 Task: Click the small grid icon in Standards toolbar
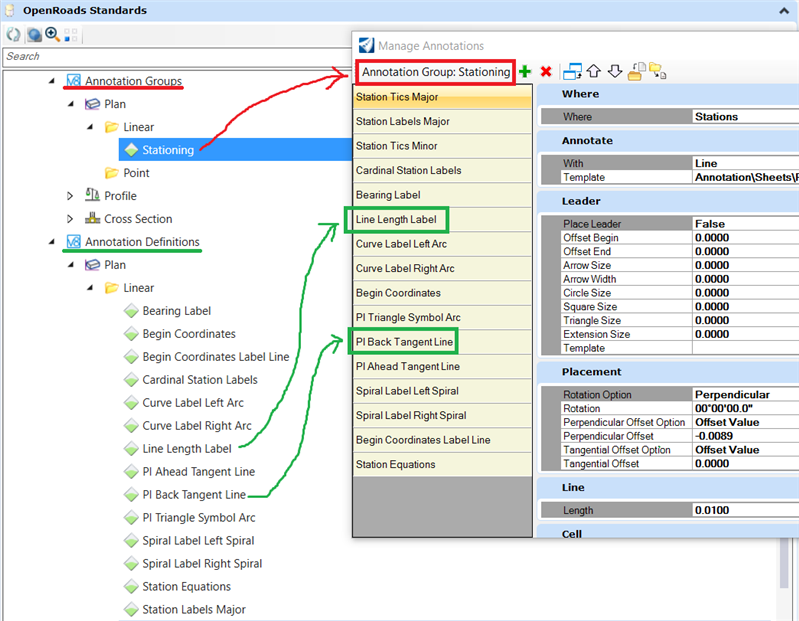point(71,35)
